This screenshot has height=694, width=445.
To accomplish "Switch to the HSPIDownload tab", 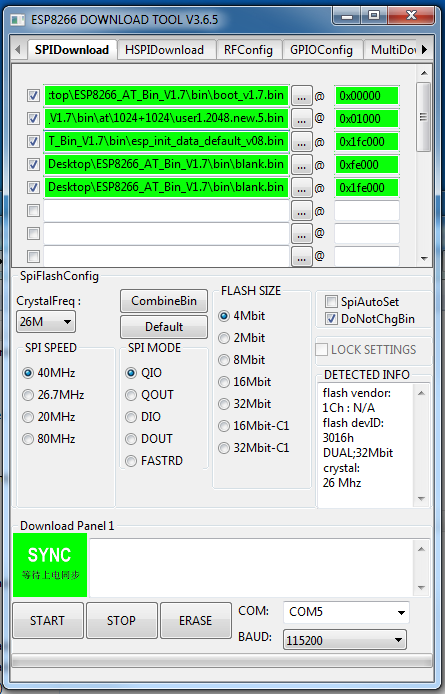I will pos(164,50).
